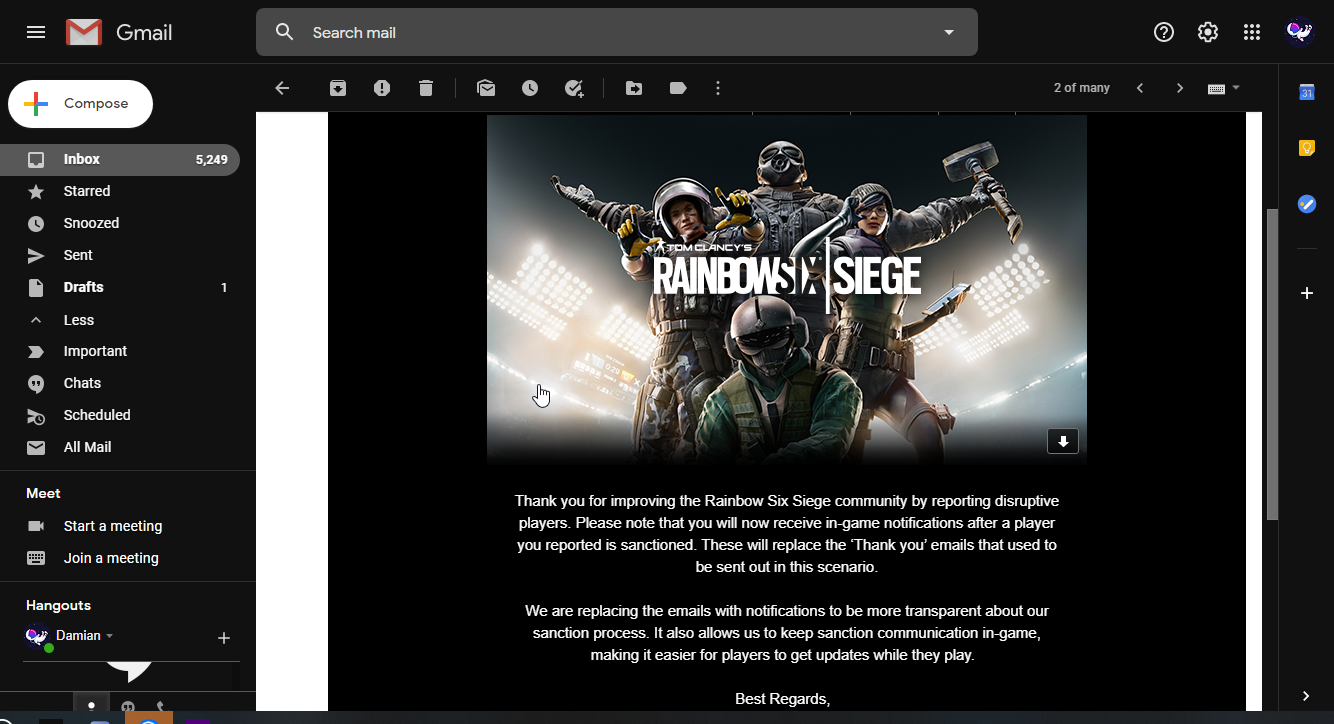Start a meeting in Meet

[113, 526]
